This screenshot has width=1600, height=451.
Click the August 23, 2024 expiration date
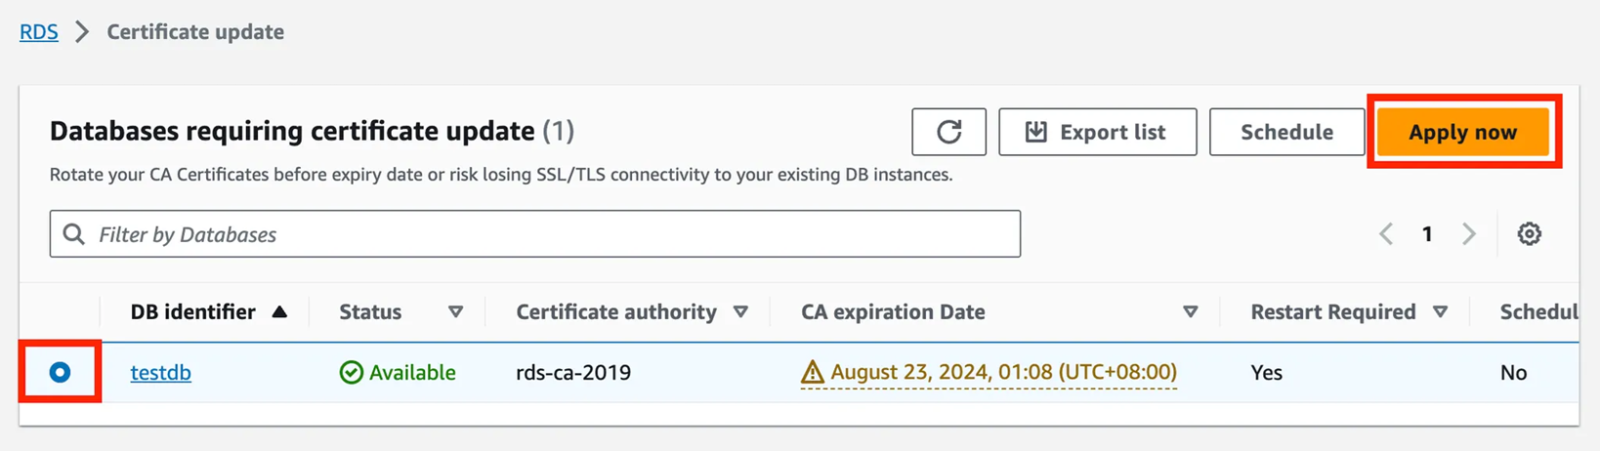1003,373
